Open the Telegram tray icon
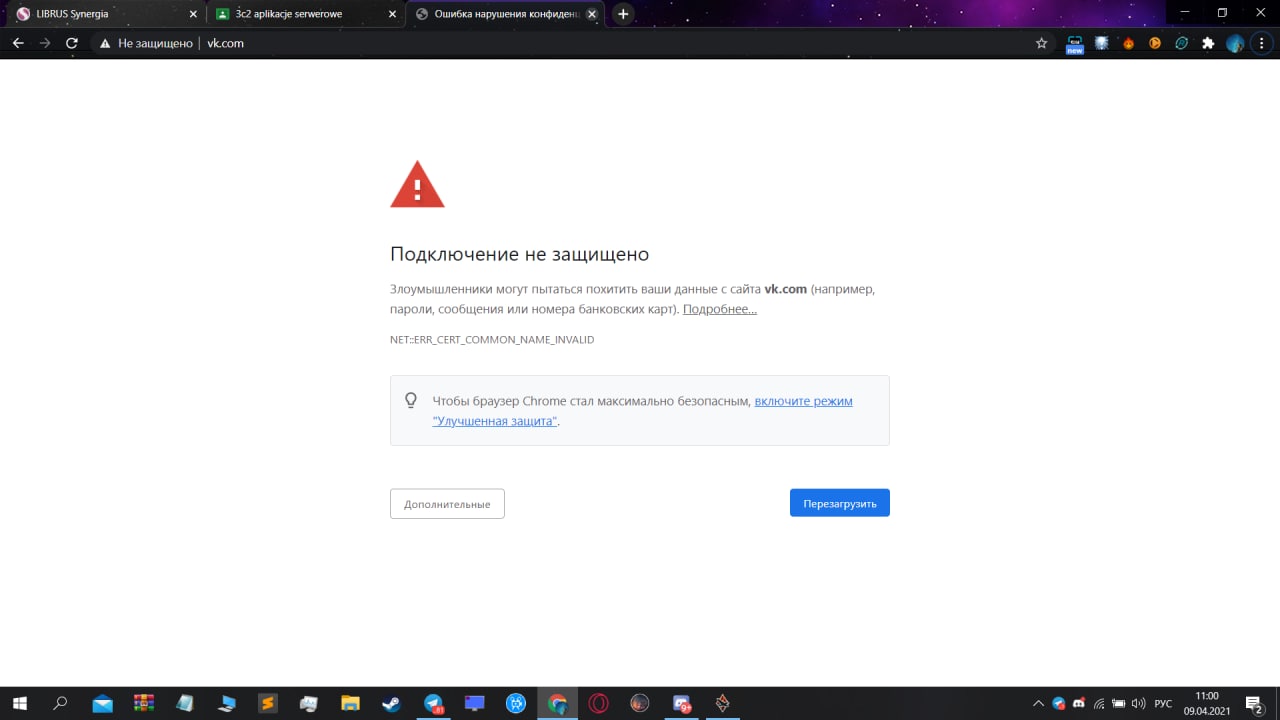 (x=1059, y=704)
